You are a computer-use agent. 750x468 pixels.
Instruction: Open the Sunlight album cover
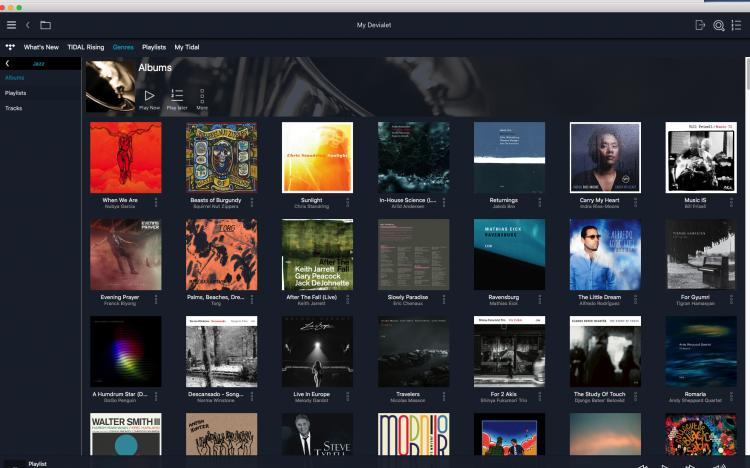point(318,157)
